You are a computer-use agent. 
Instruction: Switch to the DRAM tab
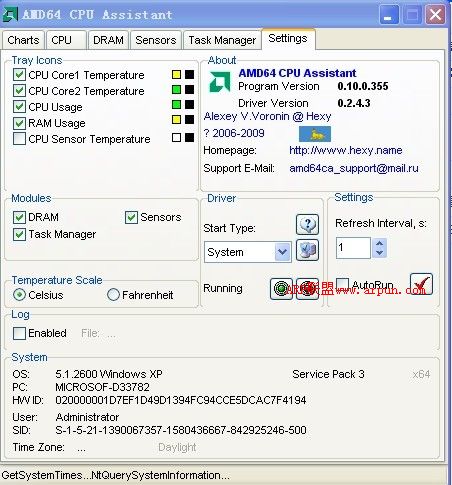[x=108, y=40]
